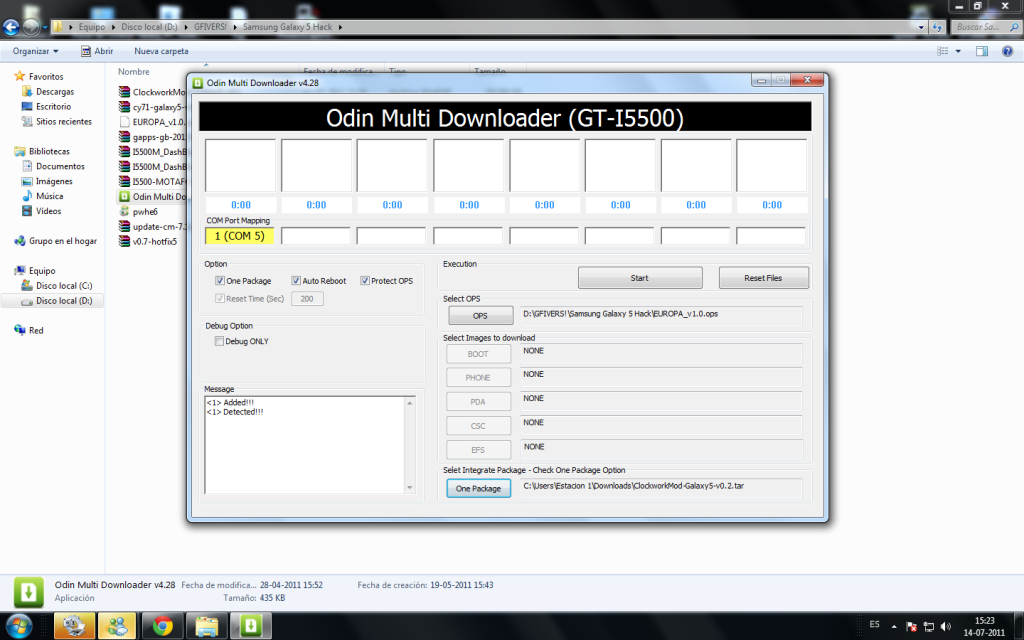Click the search magnifier icon in Explorer
Screen dimensions: 1024x640
click(x=1014, y=27)
